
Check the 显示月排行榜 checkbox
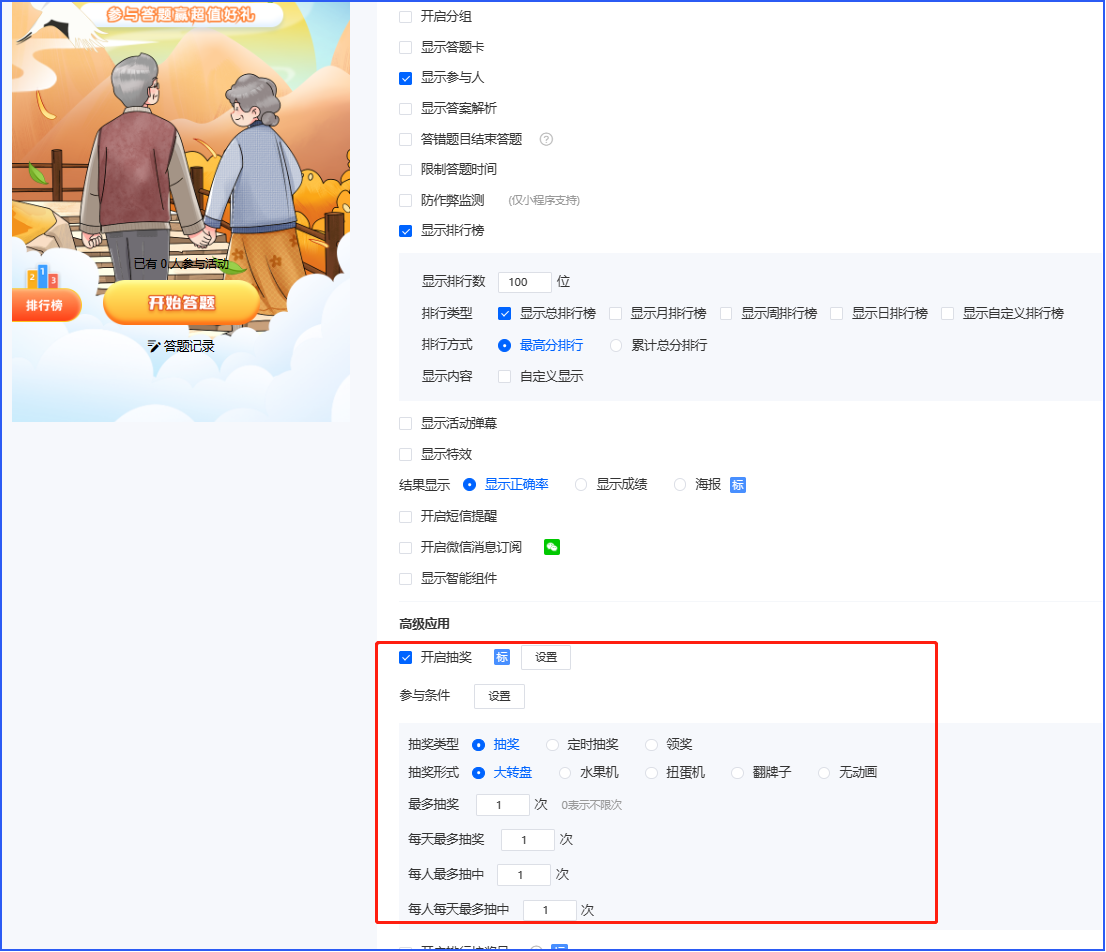click(615, 314)
